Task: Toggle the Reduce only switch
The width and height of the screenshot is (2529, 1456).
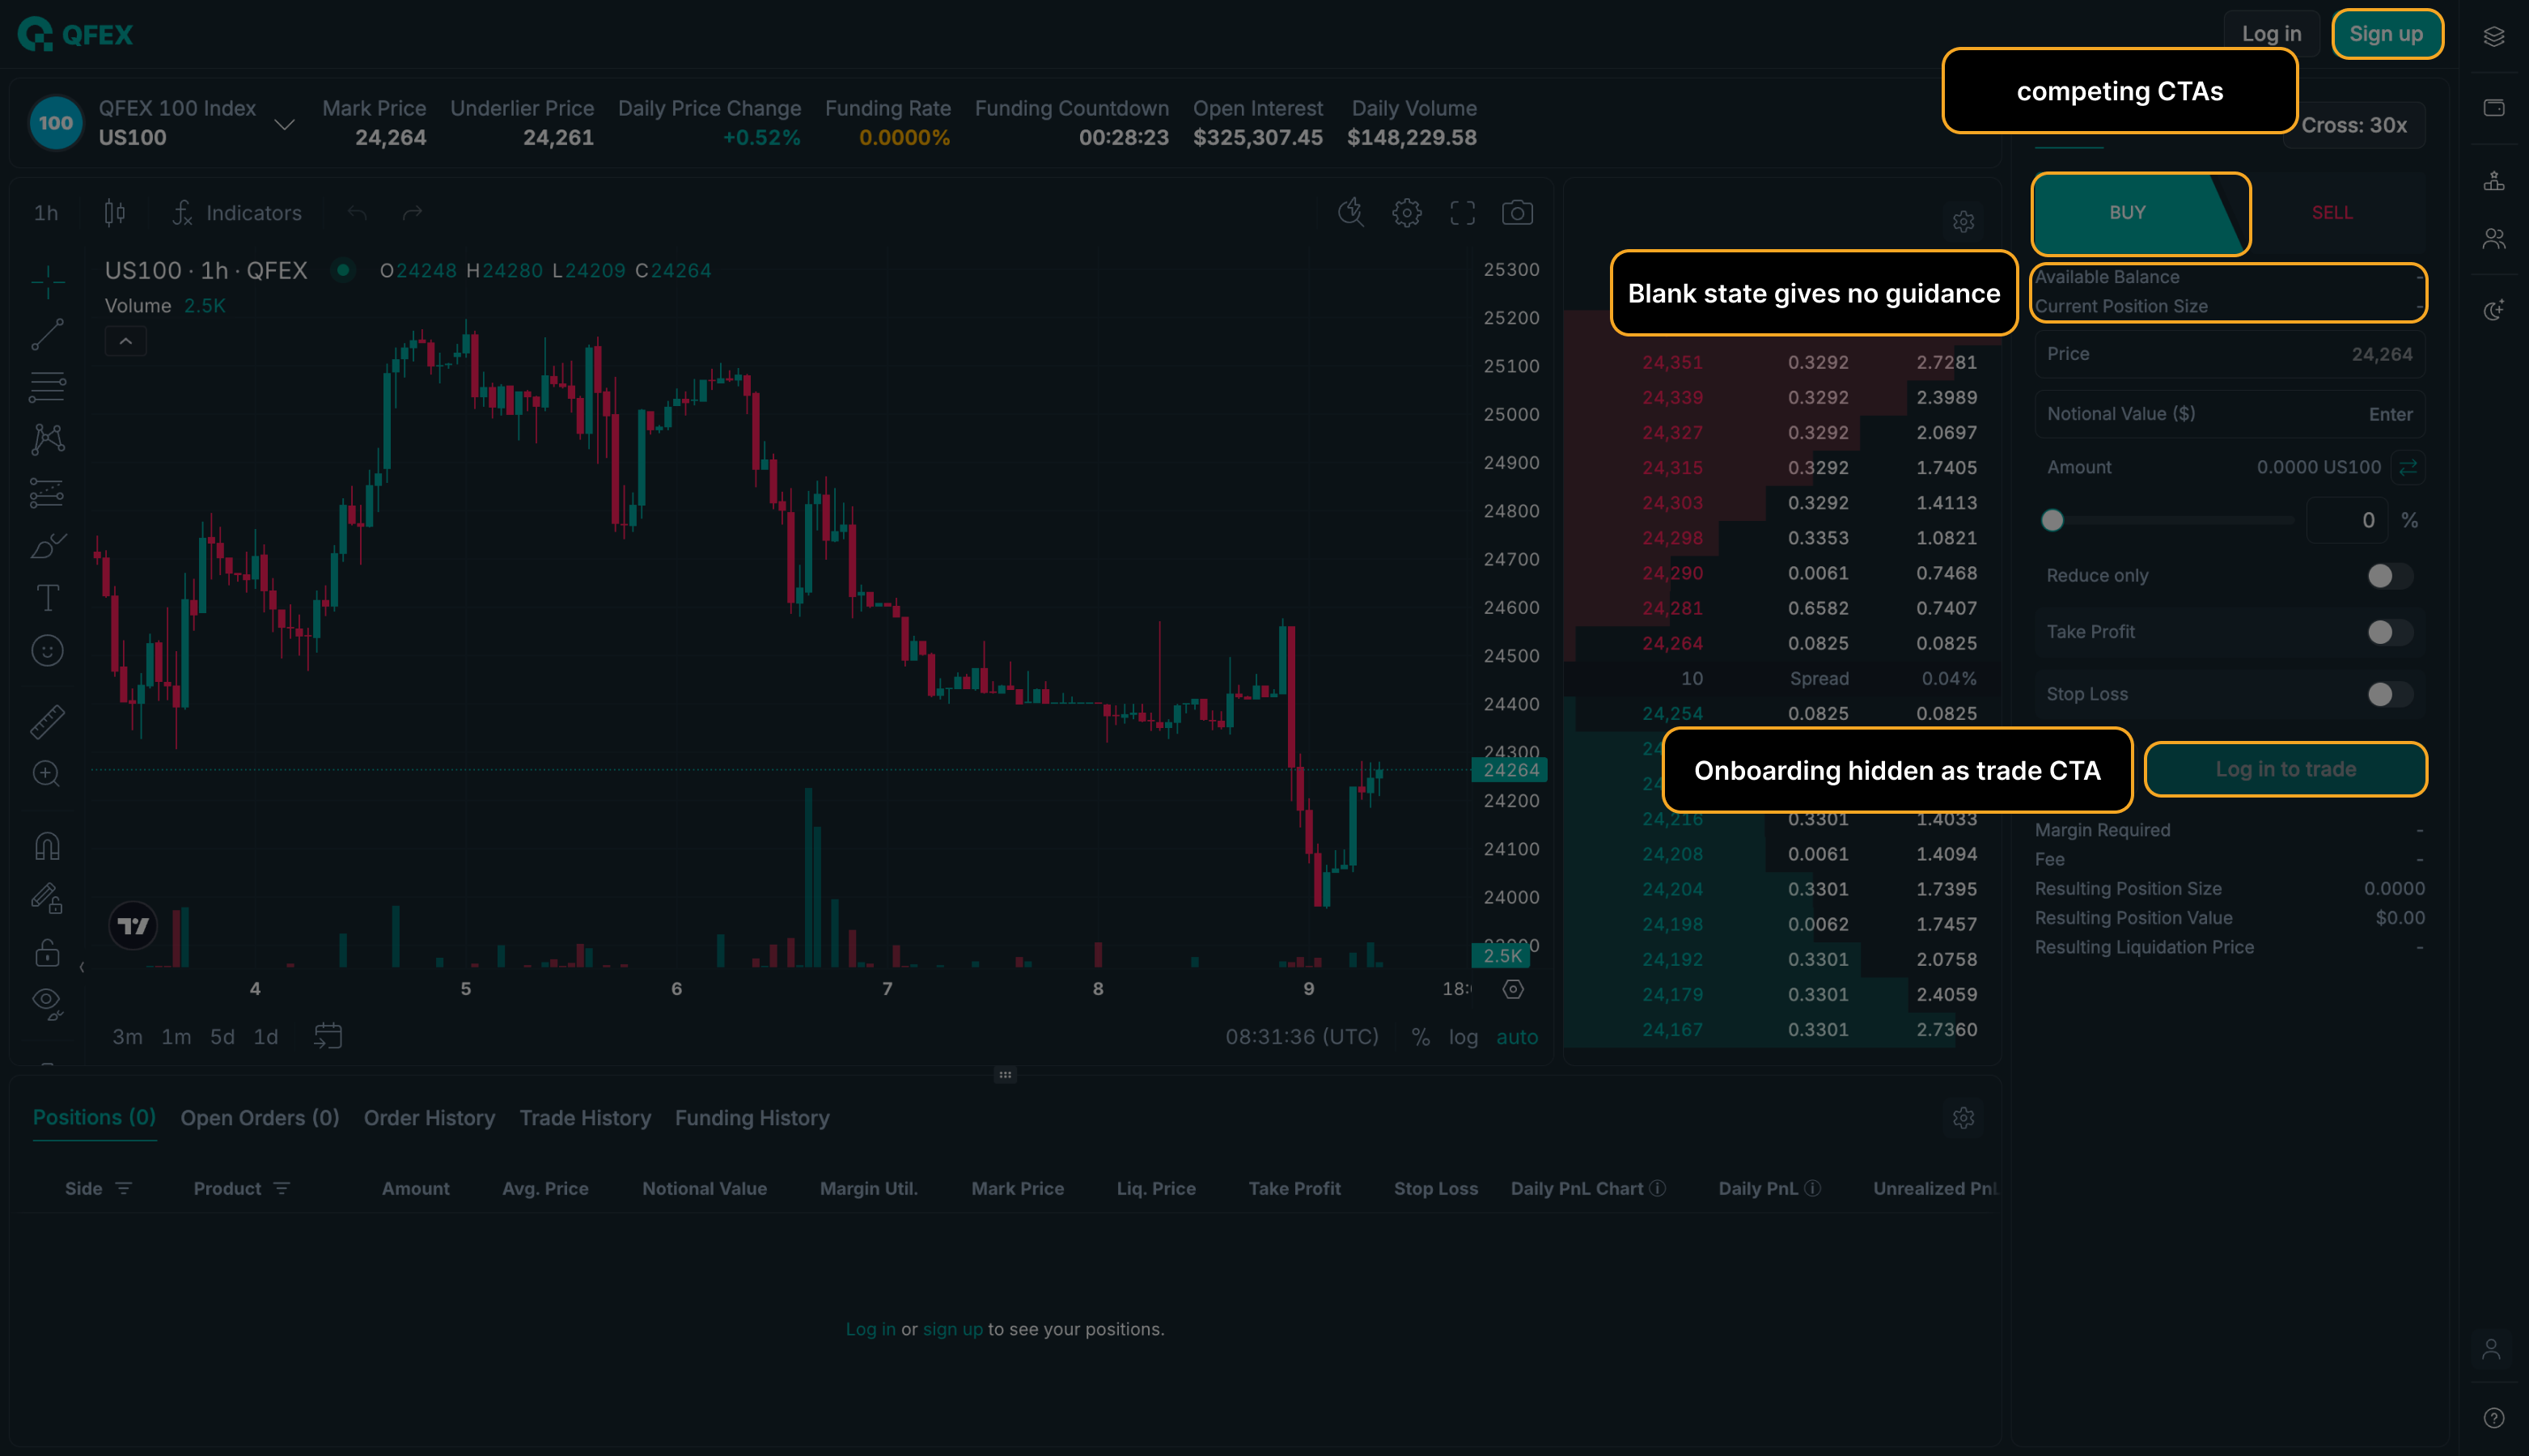Action: tap(2388, 576)
